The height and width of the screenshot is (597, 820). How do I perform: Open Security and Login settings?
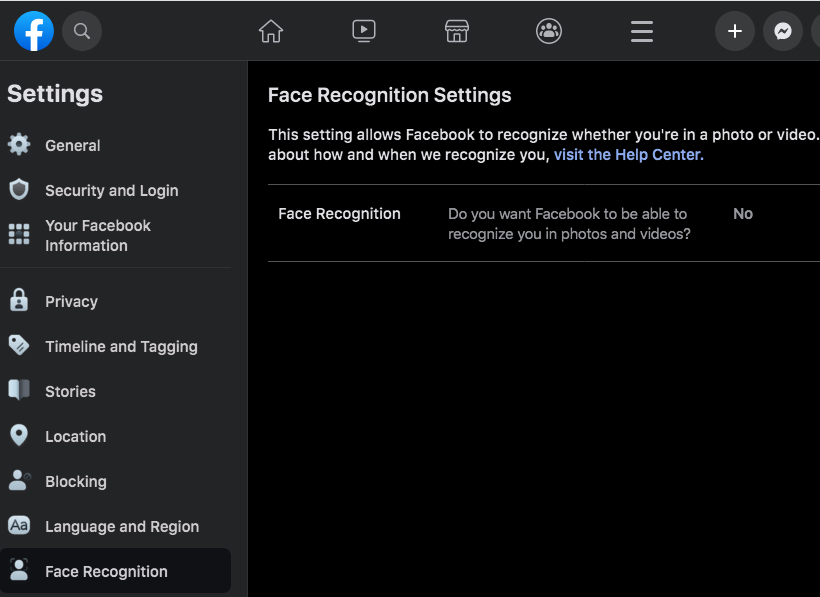pos(112,190)
